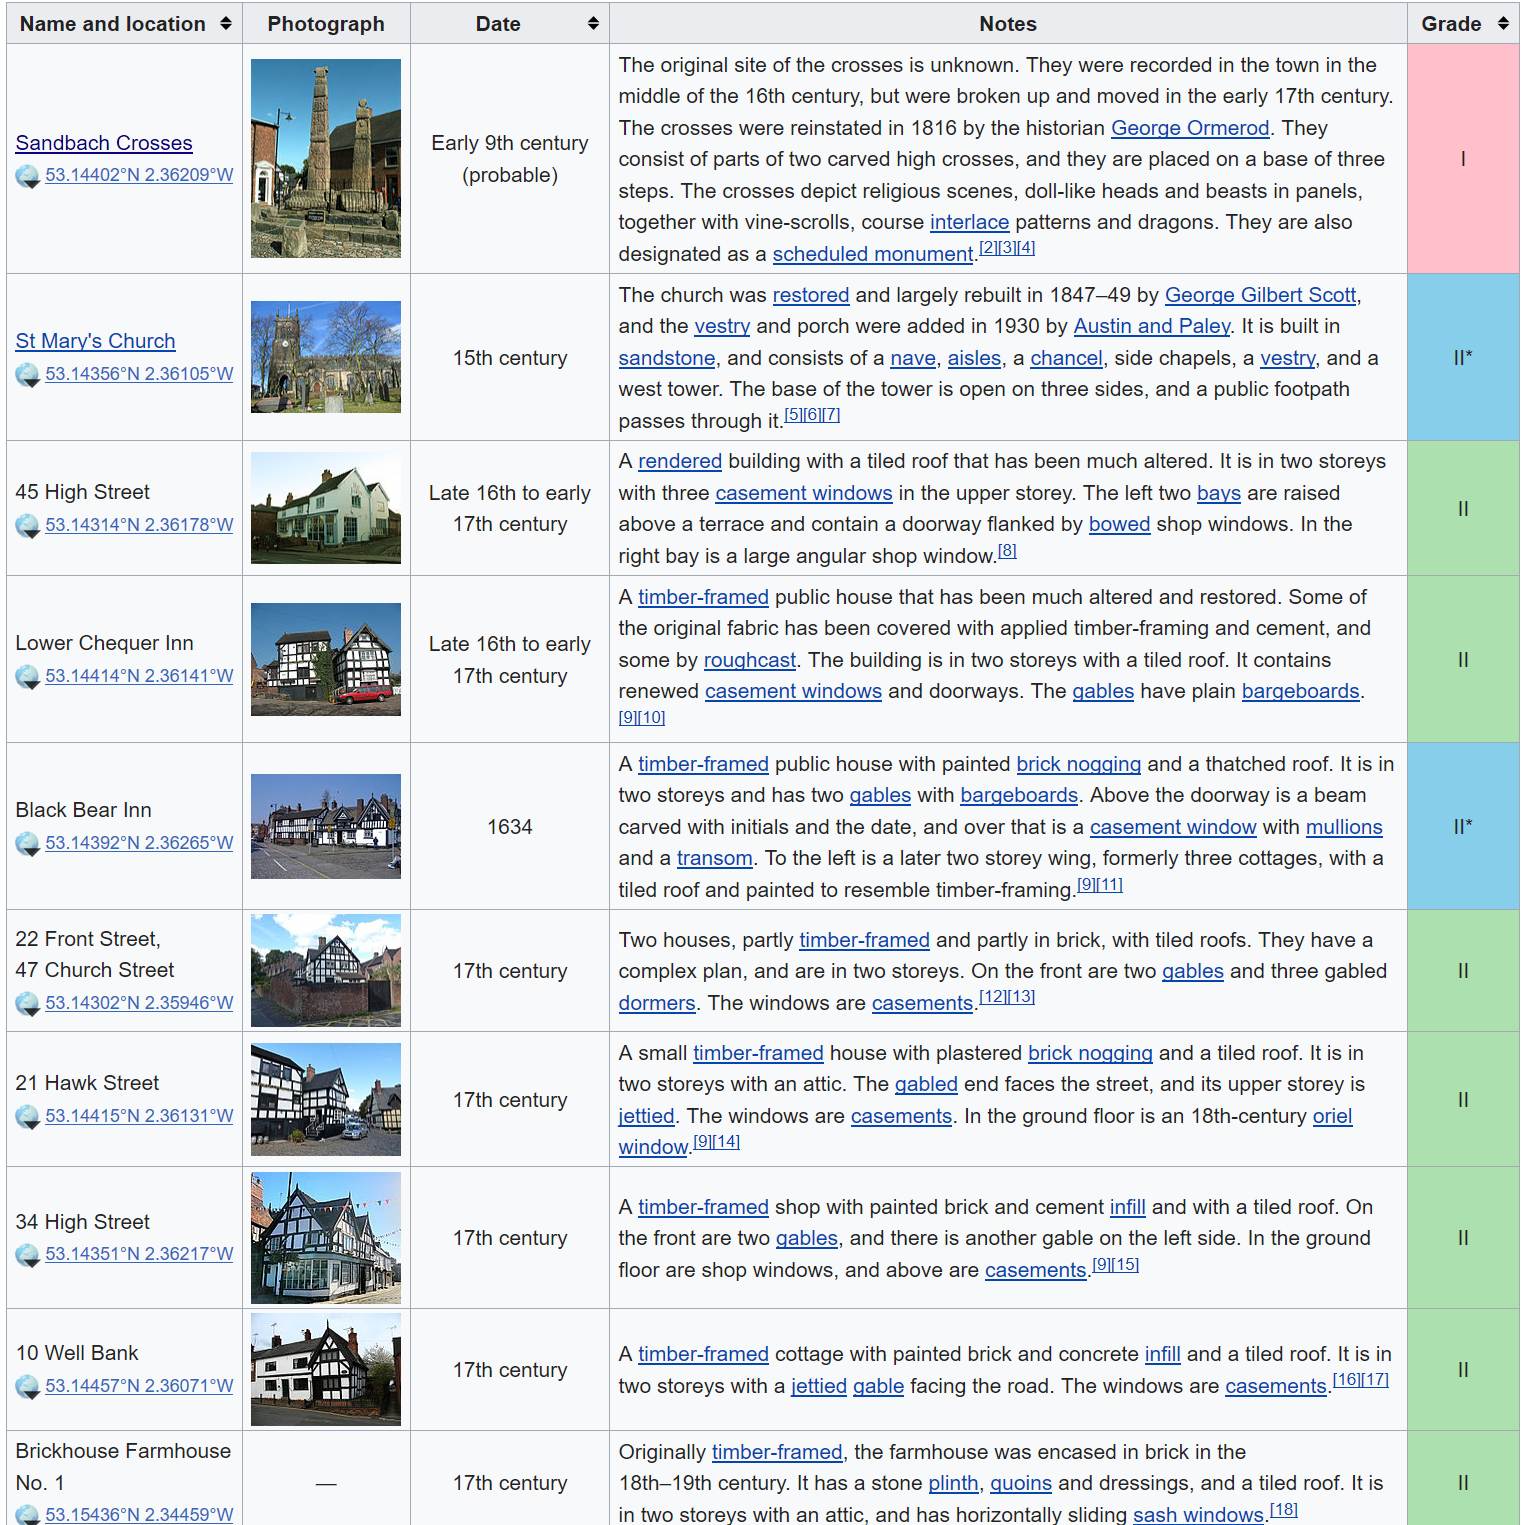Click the globe icon under Black Bear Inn
The width and height of the screenshot is (1525, 1525).
click(x=27, y=844)
